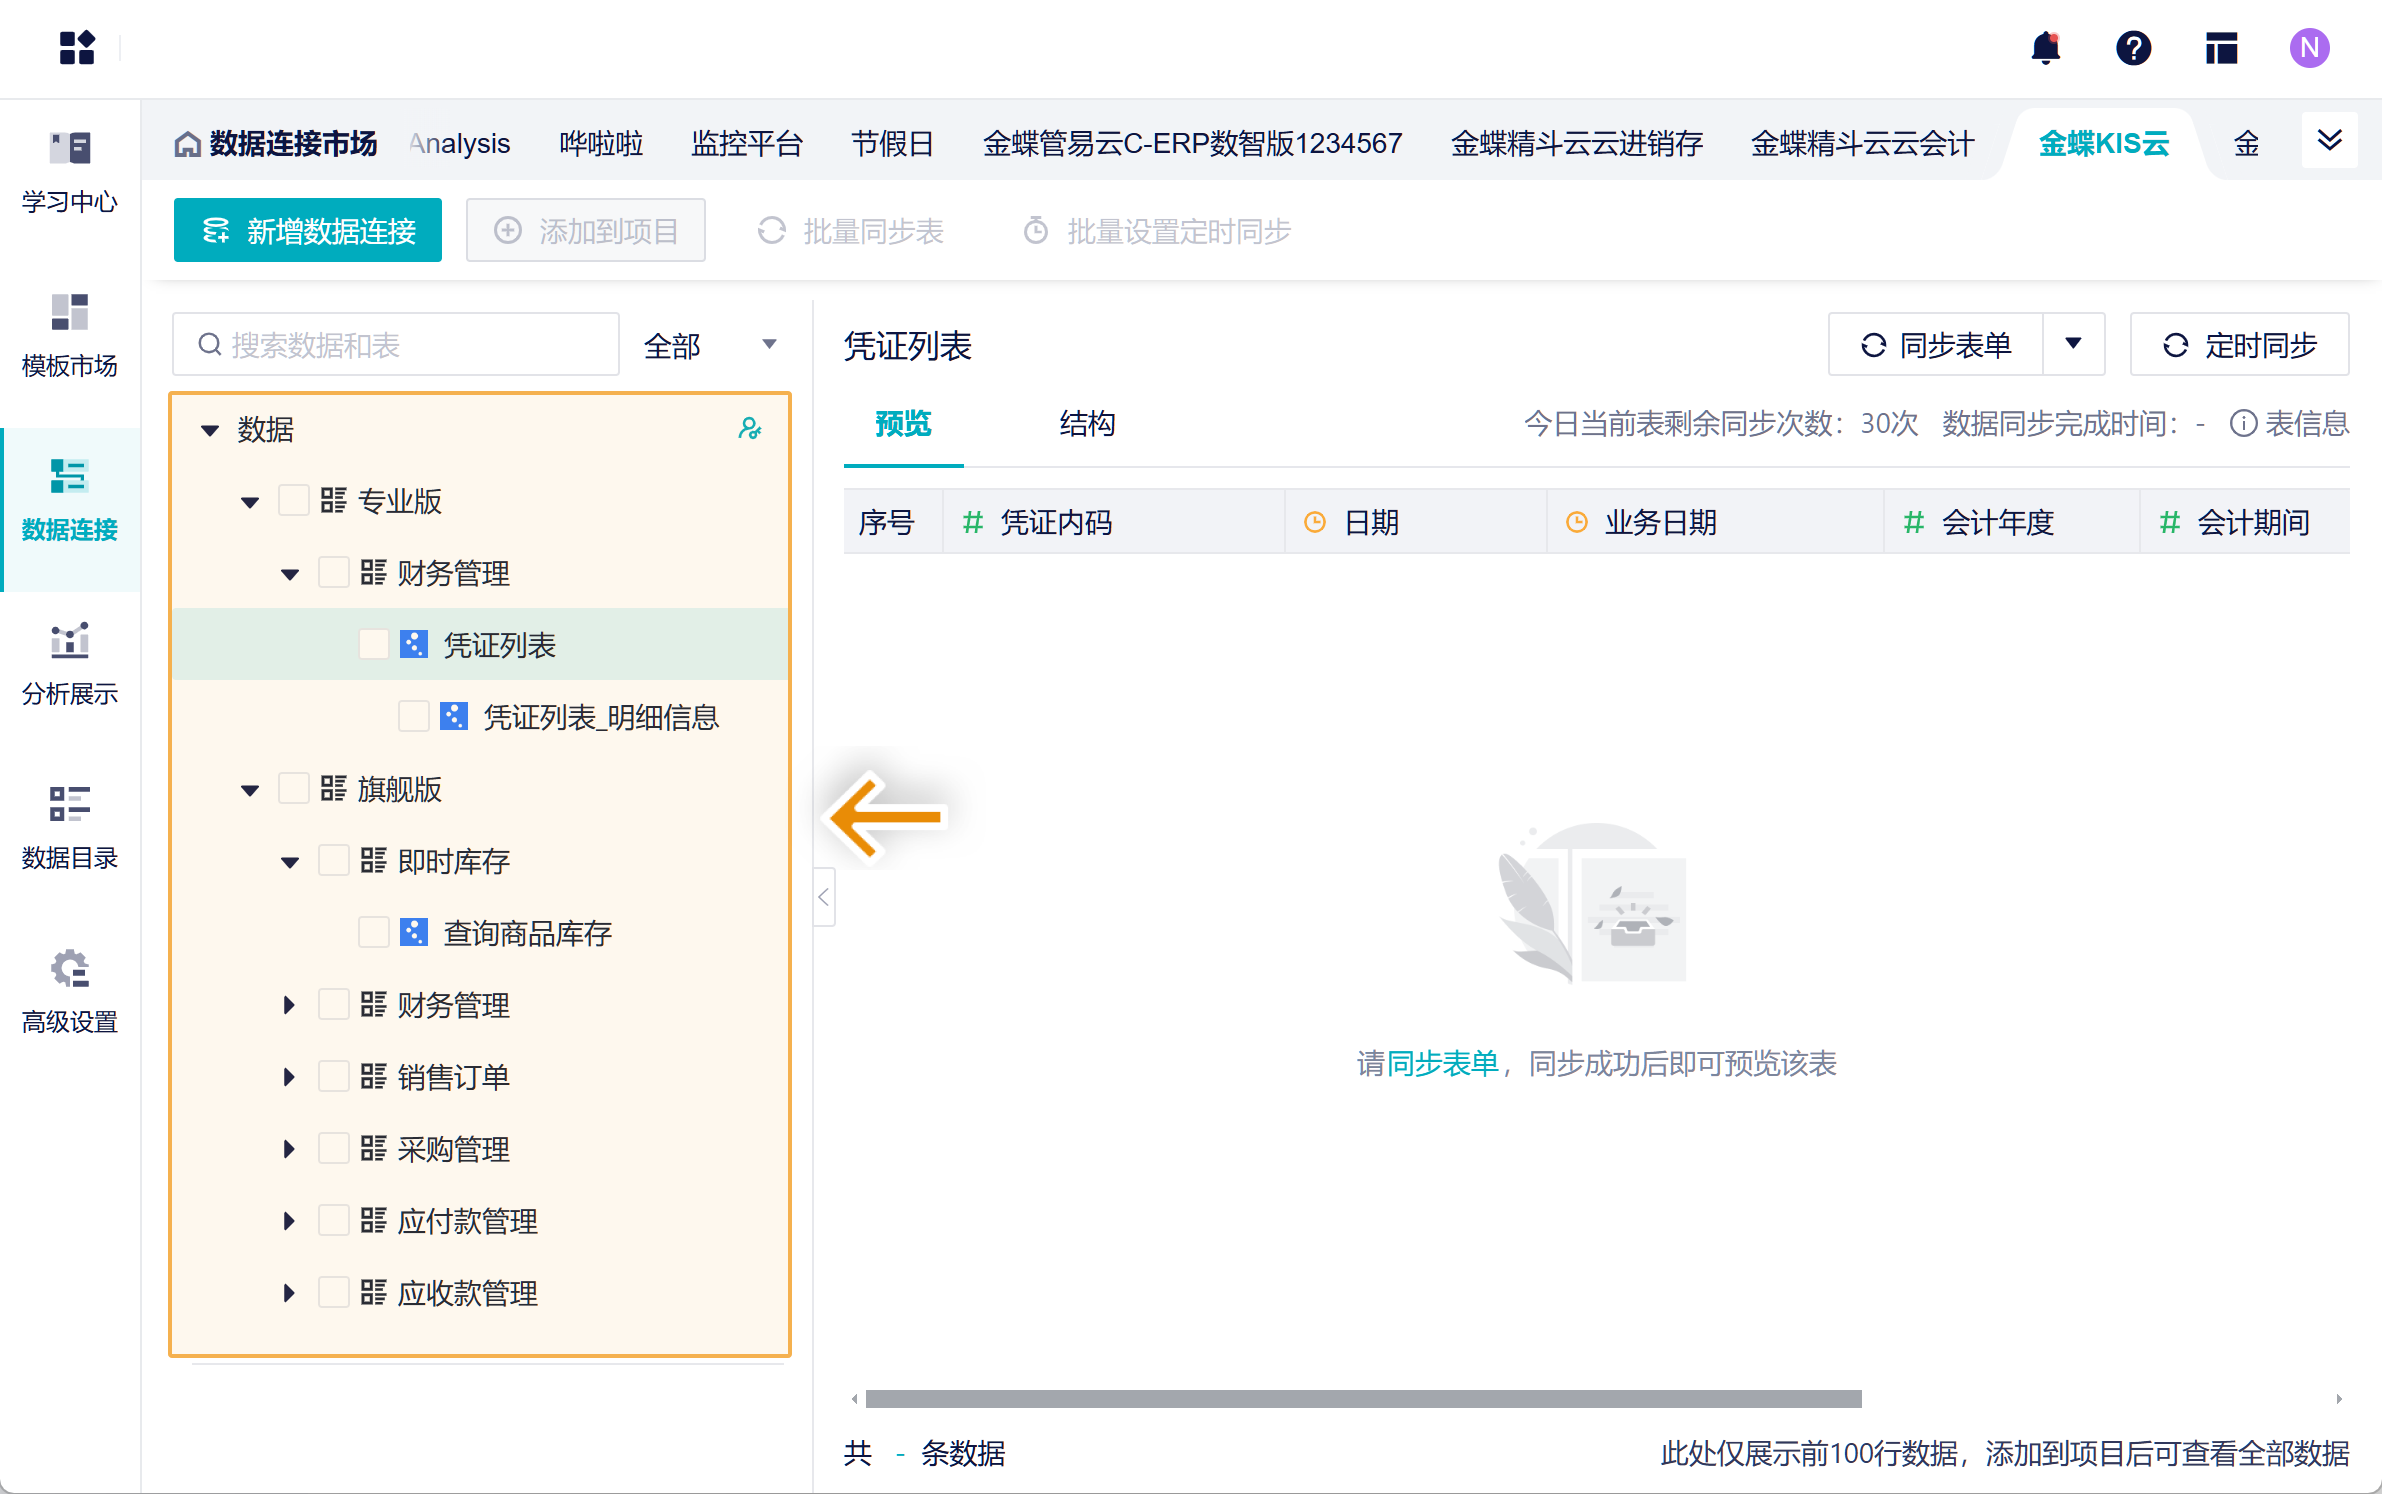This screenshot has width=2382, height=1494.
Task: Check the 凭证列表 checkbox
Action: click(x=373, y=644)
